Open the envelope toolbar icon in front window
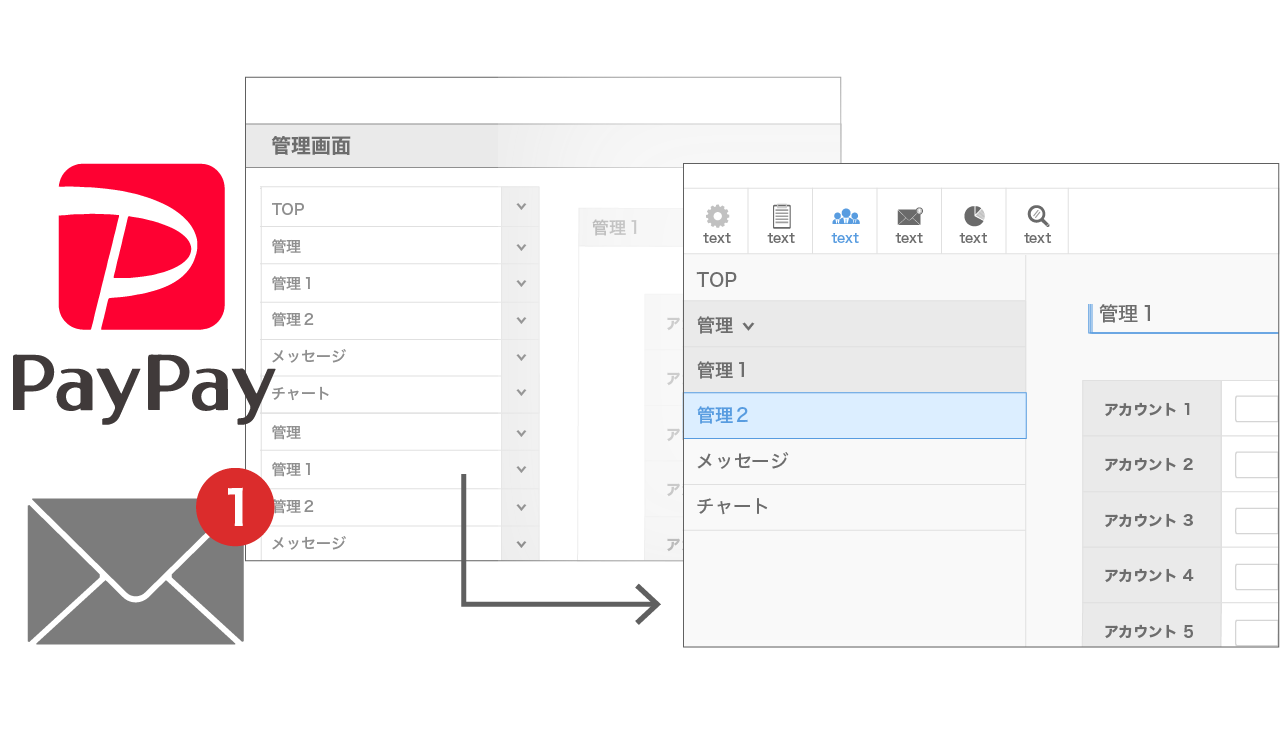The width and height of the screenshot is (1280, 736). (x=909, y=215)
